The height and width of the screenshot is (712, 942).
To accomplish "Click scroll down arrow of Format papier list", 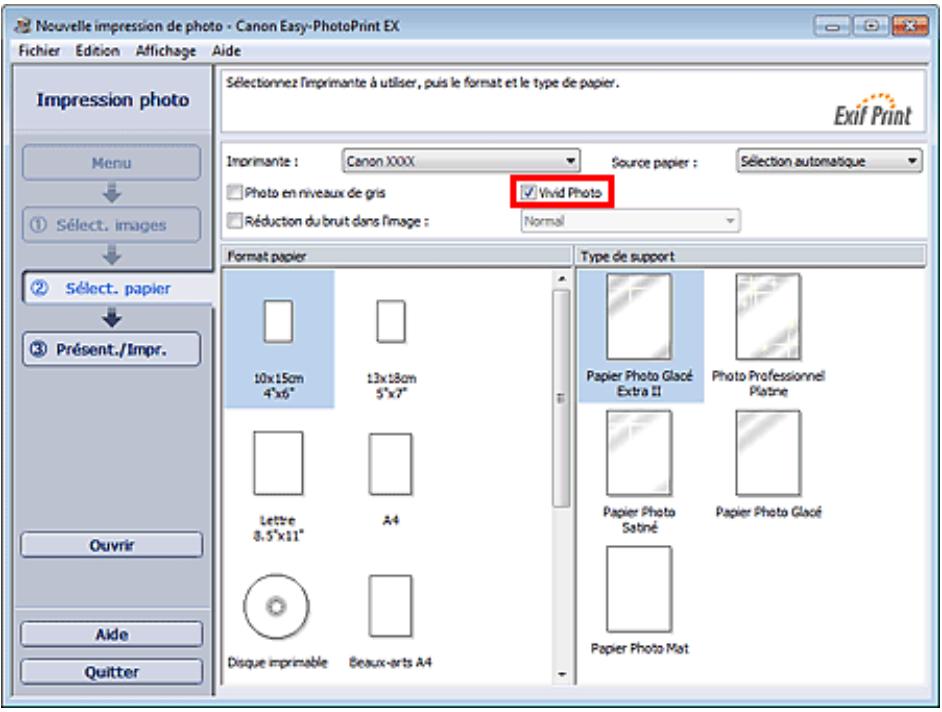I will click(x=561, y=674).
